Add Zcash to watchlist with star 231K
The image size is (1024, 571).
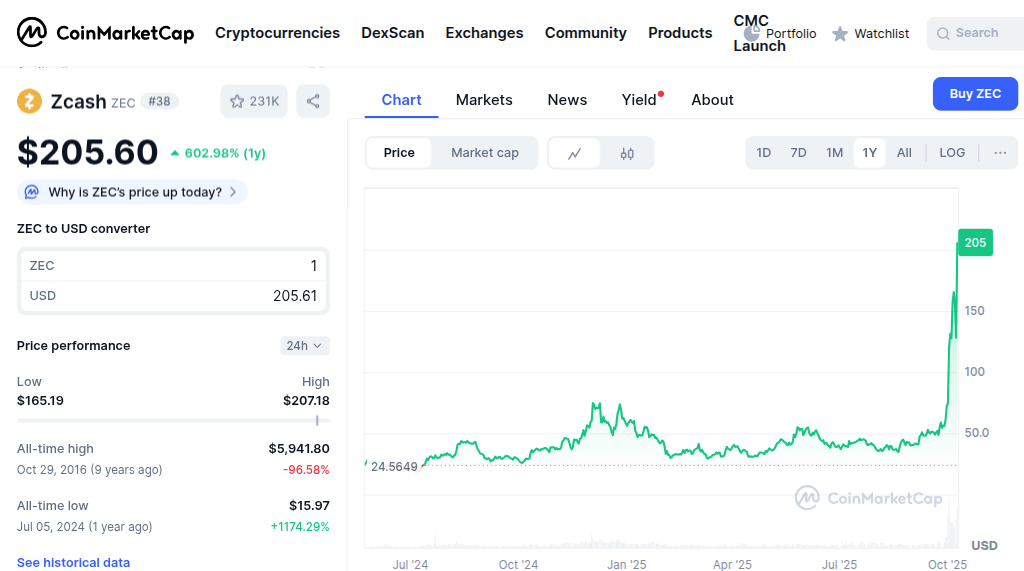[254, 101]
